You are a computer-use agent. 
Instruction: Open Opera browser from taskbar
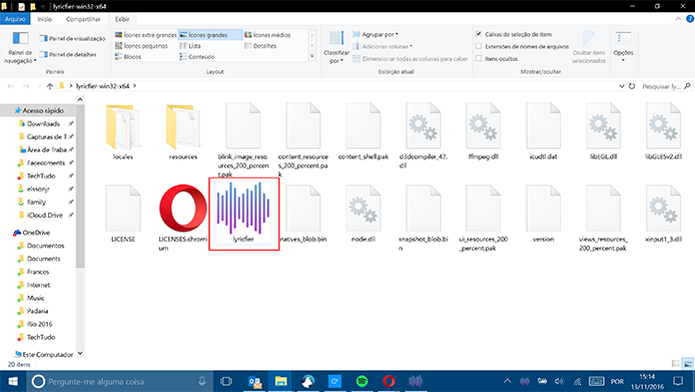389,381
